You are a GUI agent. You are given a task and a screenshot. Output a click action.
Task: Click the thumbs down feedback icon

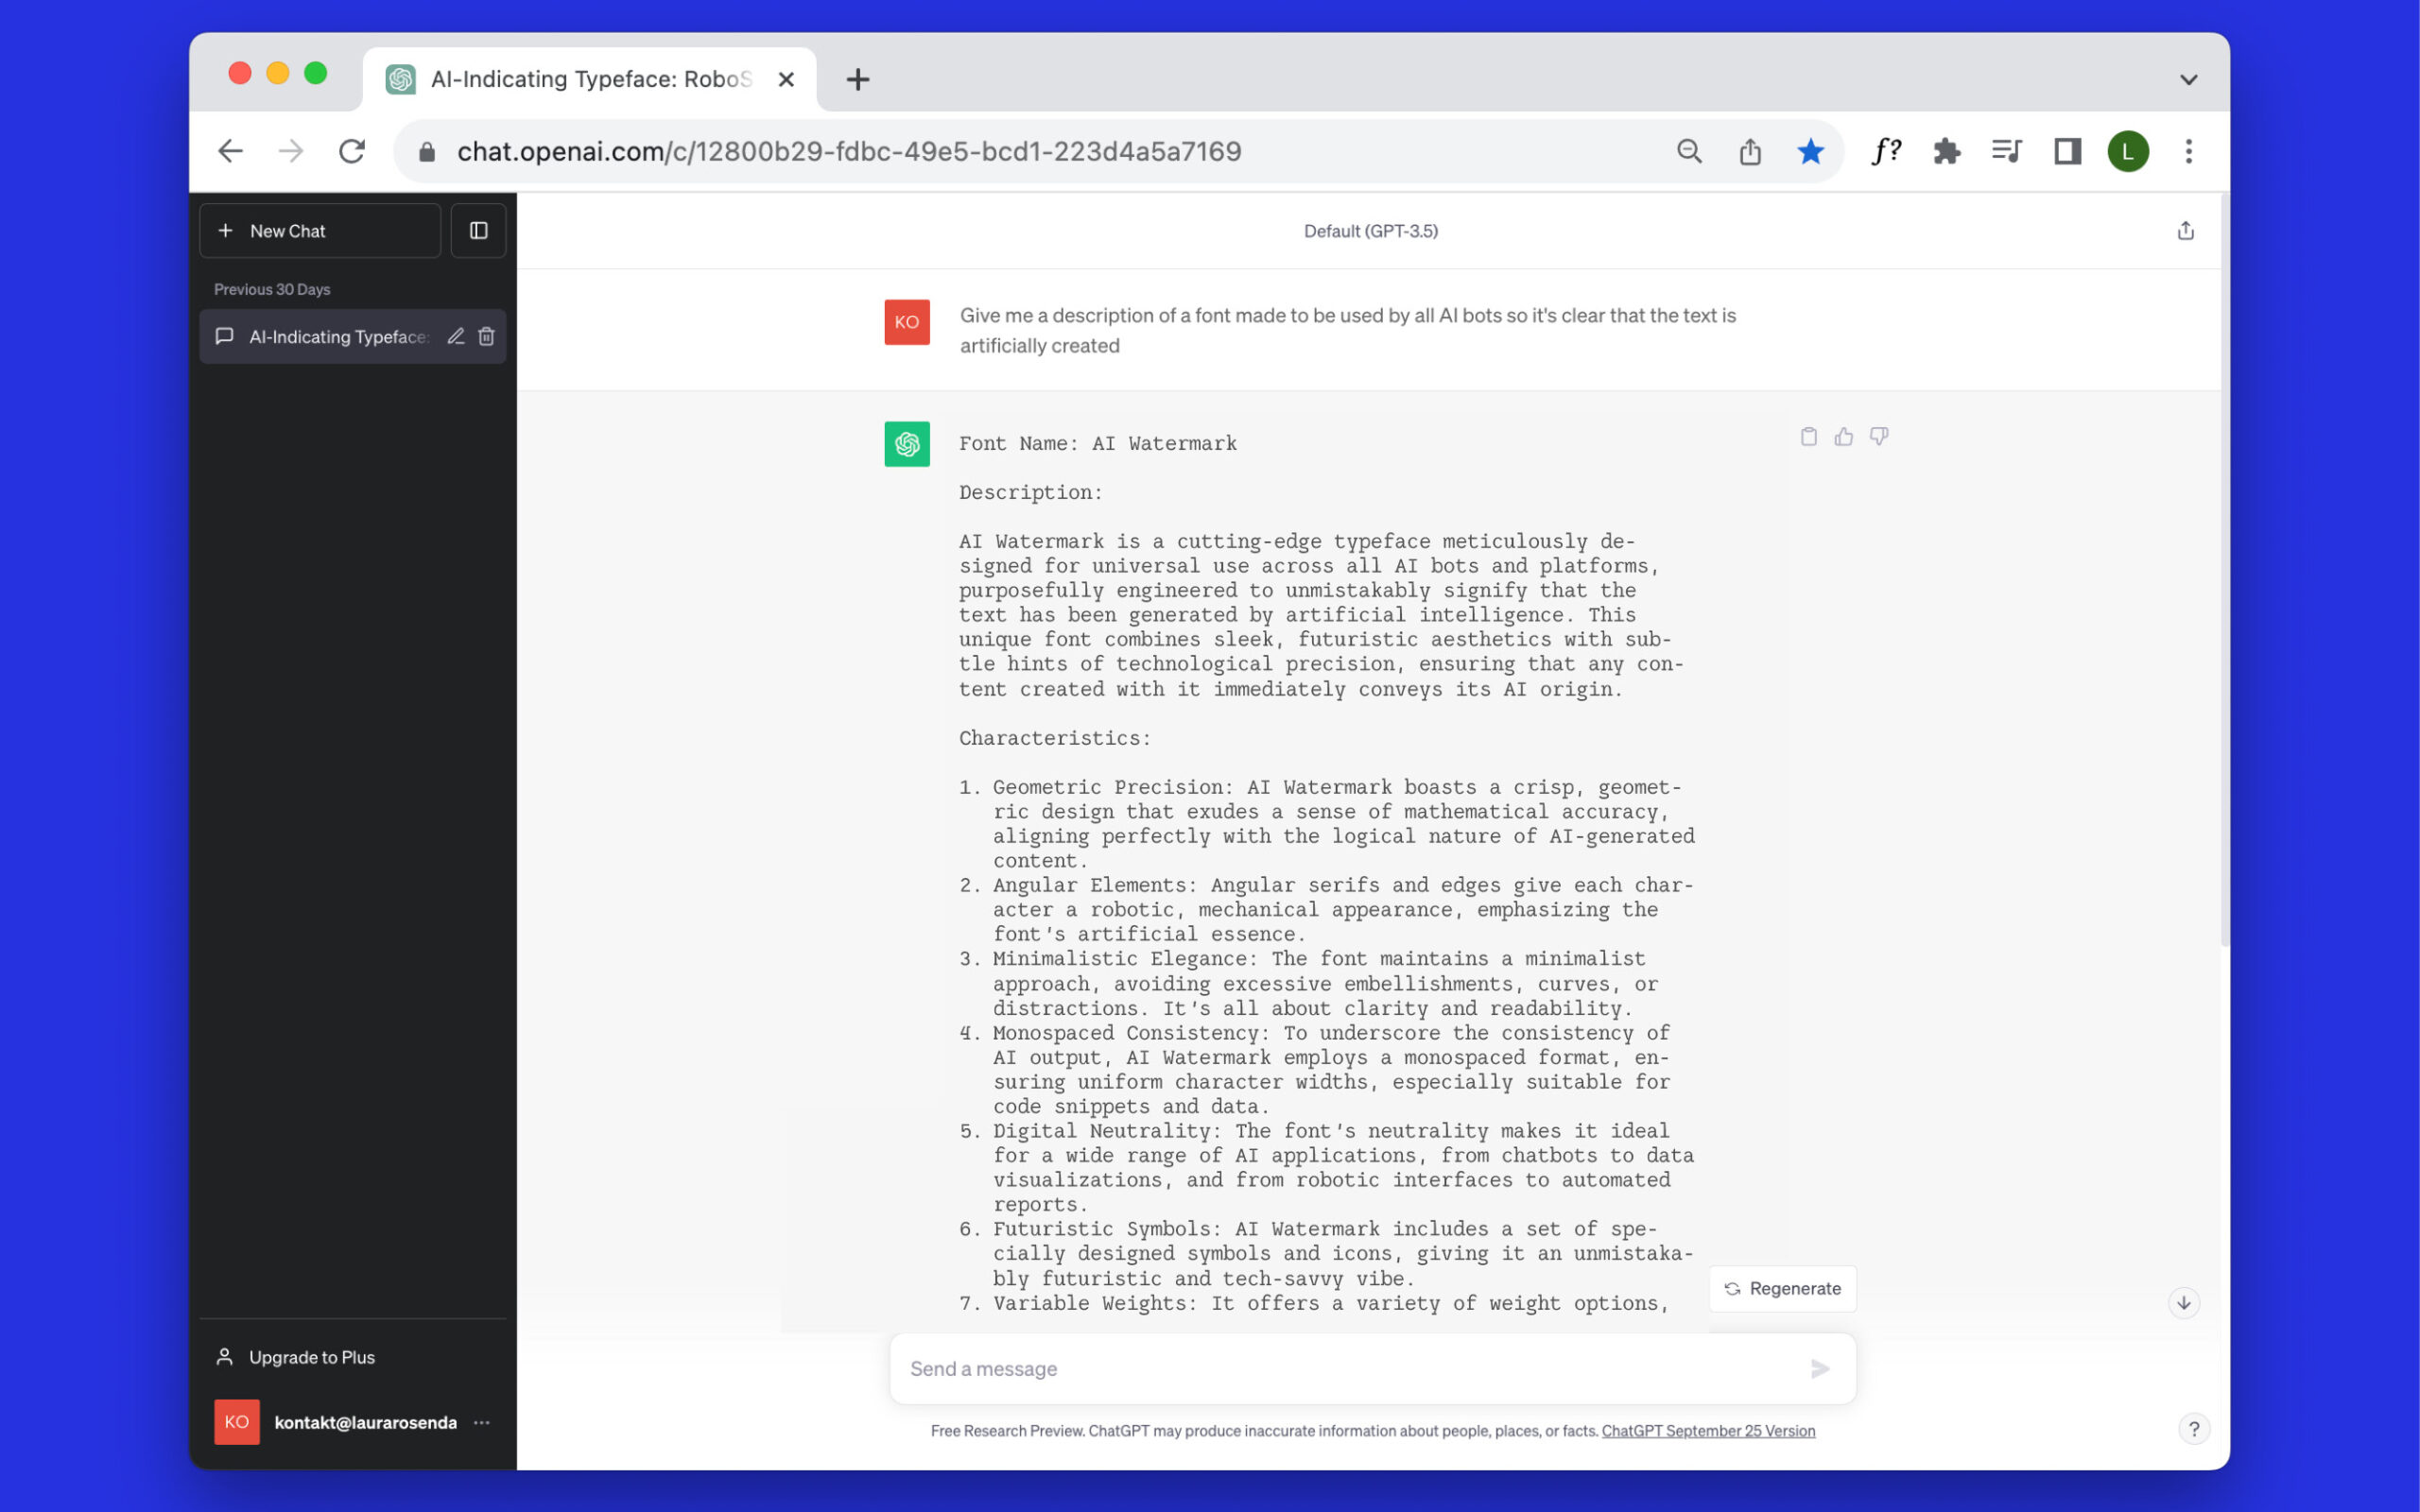pyautogui.click(x=1879, y=436)
